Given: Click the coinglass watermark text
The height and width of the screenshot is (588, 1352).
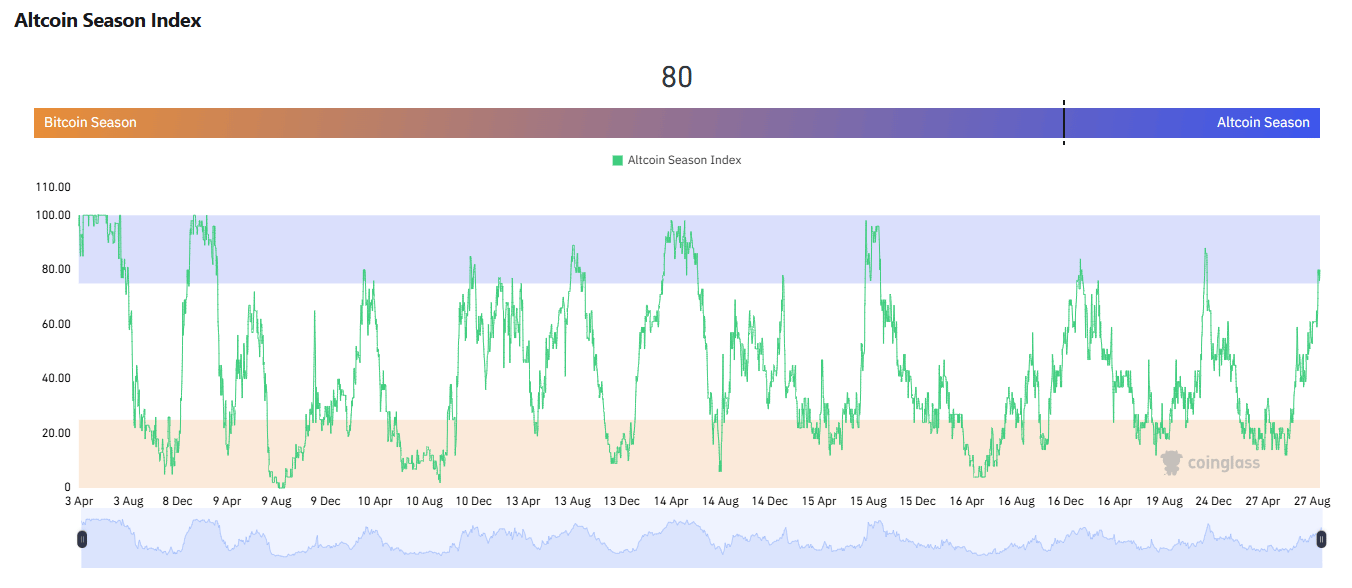Looking at the screenshot, I should (1224, 463).
